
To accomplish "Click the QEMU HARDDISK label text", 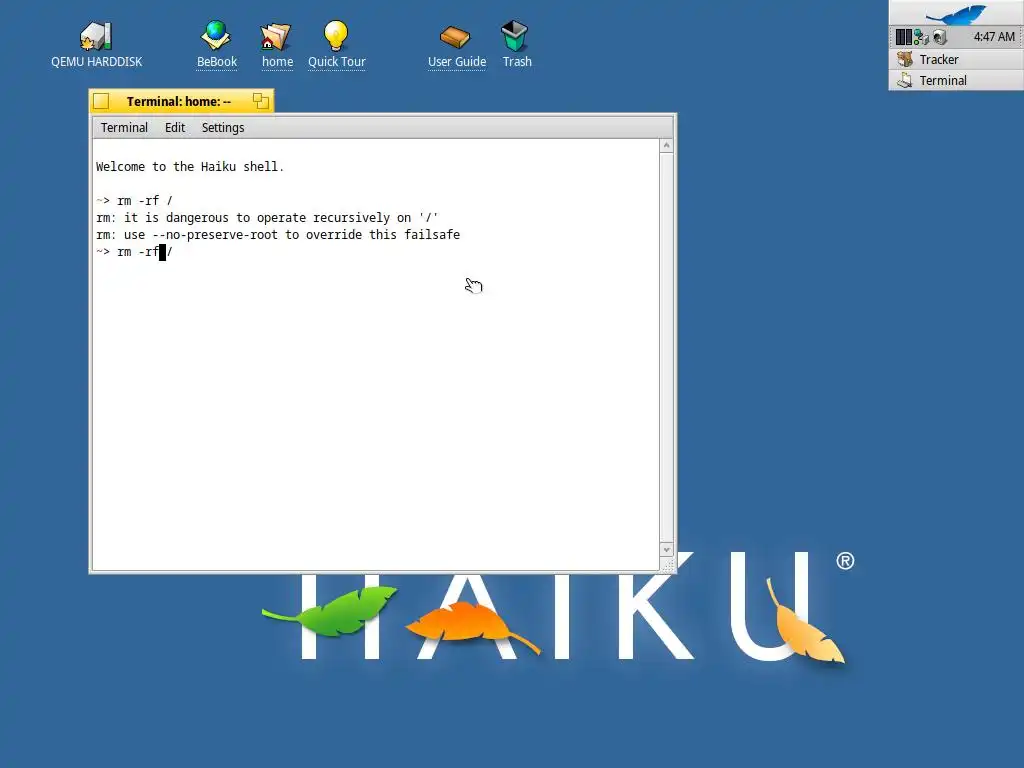I will [97, 62].
